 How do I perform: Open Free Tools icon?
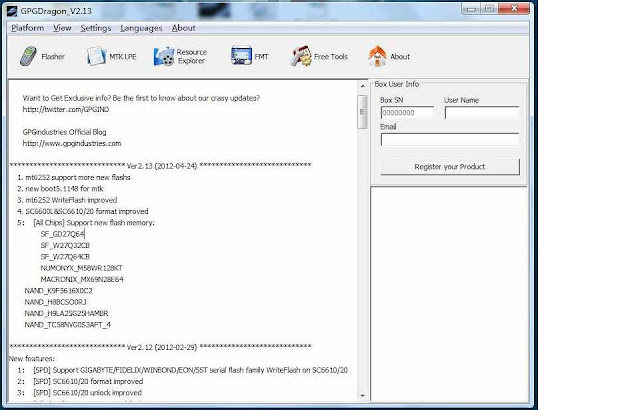click(301, 56)
